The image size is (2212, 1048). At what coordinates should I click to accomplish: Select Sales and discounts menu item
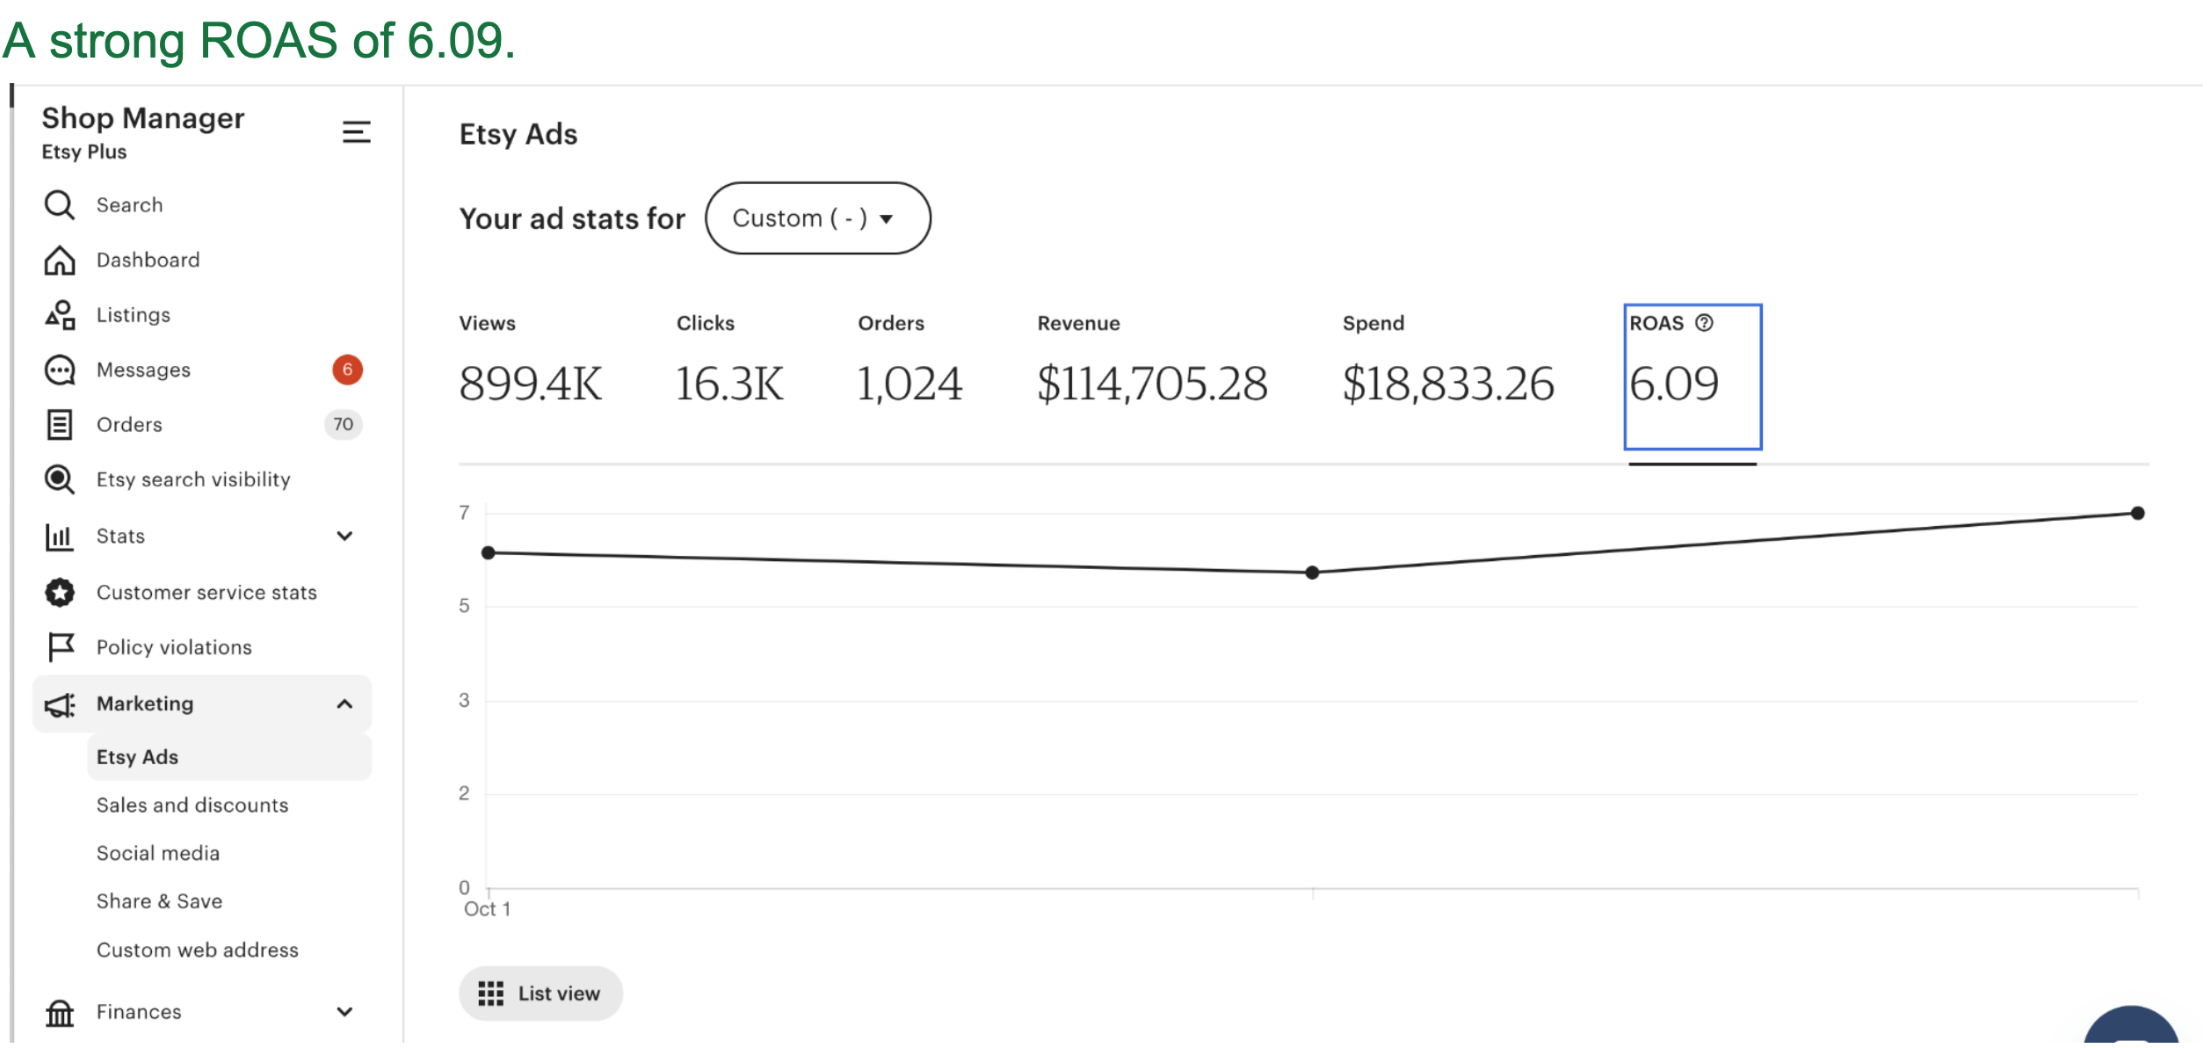click(192, 805)
